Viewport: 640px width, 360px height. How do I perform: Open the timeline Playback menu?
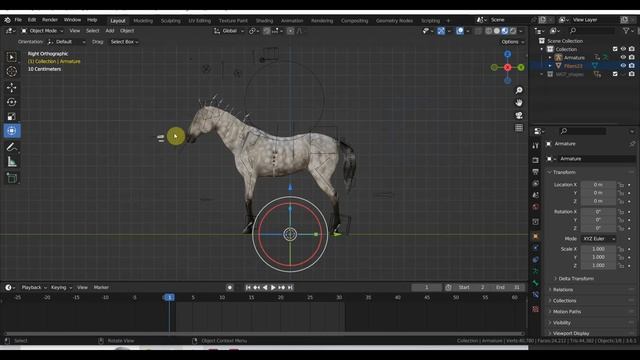tap(33, 287)
